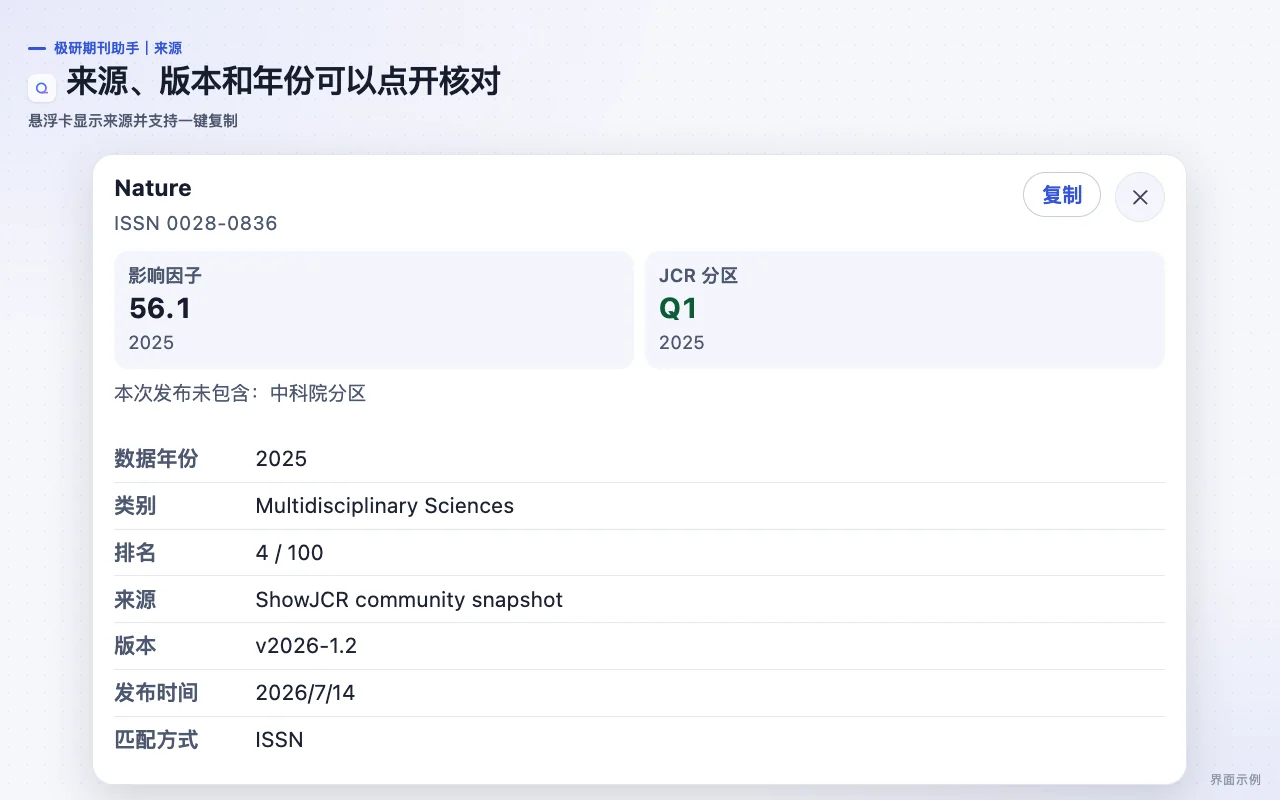Click the "发布时间" row label
1280x800 pixels.
coord(156,693)
